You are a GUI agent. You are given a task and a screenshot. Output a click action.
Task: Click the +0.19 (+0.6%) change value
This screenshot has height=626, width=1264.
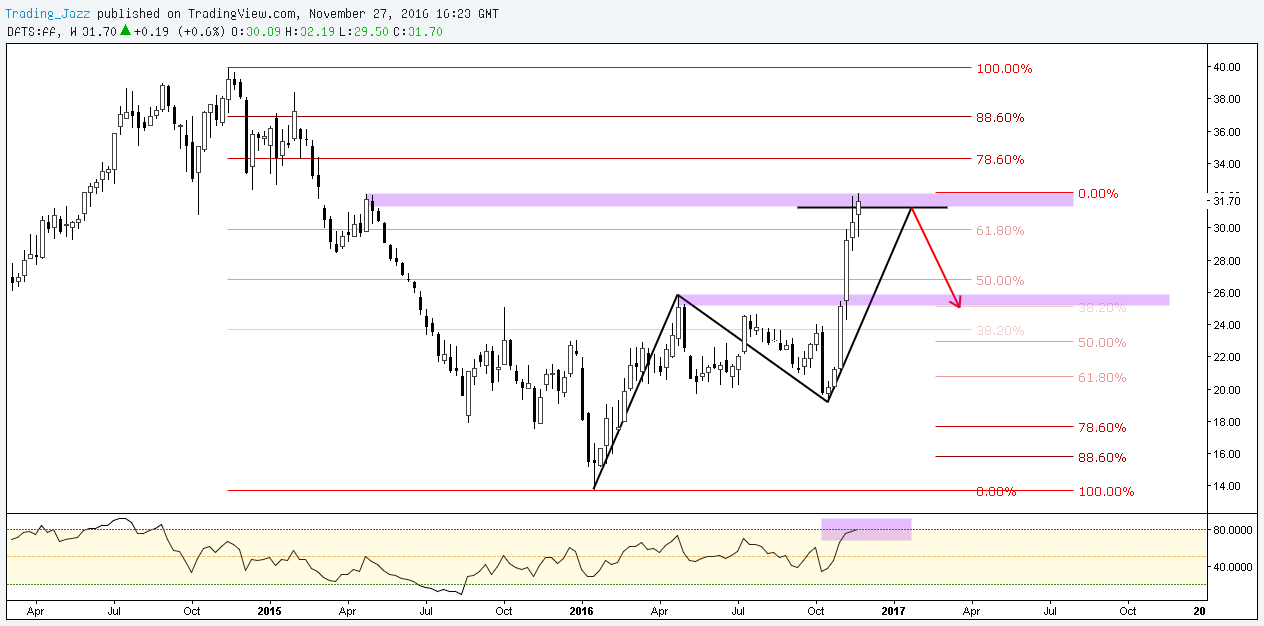(180, 31)
